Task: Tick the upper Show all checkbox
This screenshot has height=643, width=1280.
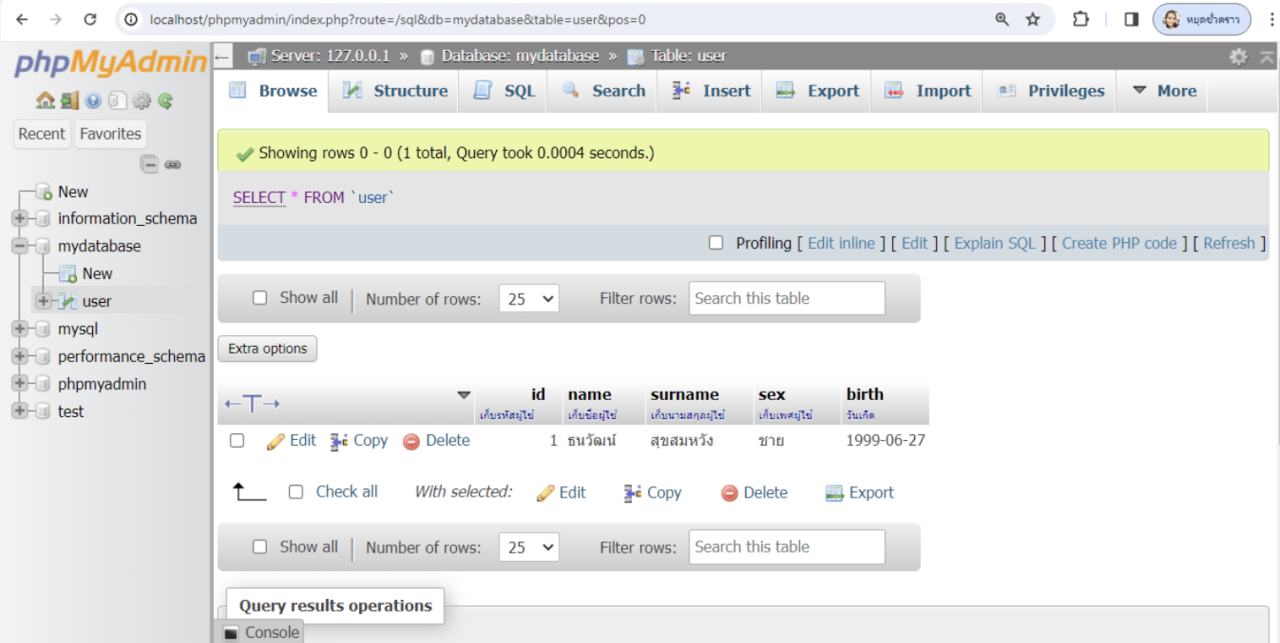Action: [260, 298]
